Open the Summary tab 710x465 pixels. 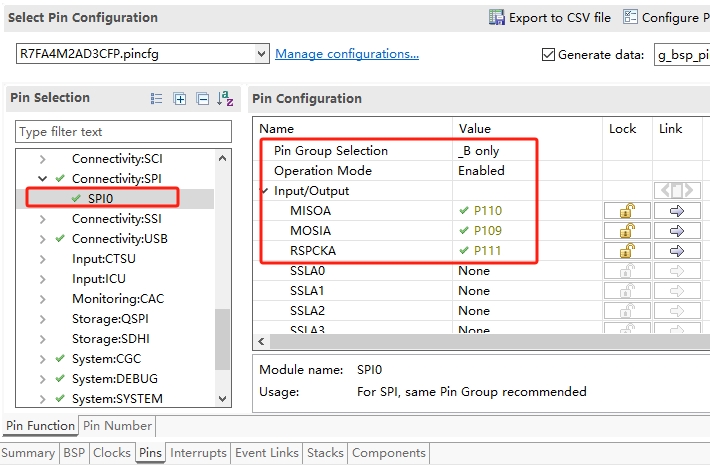coord(28,453)
